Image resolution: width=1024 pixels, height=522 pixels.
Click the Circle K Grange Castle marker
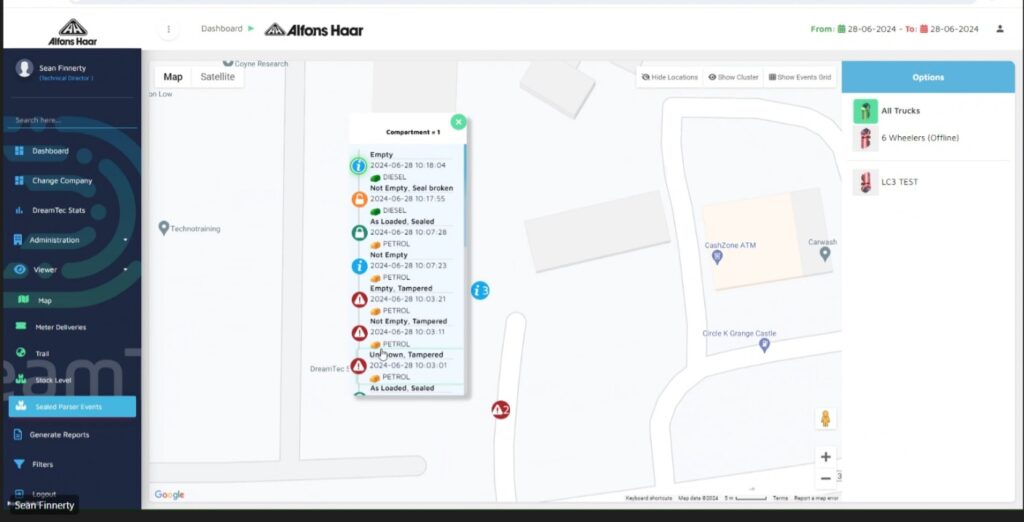point(765,345)
